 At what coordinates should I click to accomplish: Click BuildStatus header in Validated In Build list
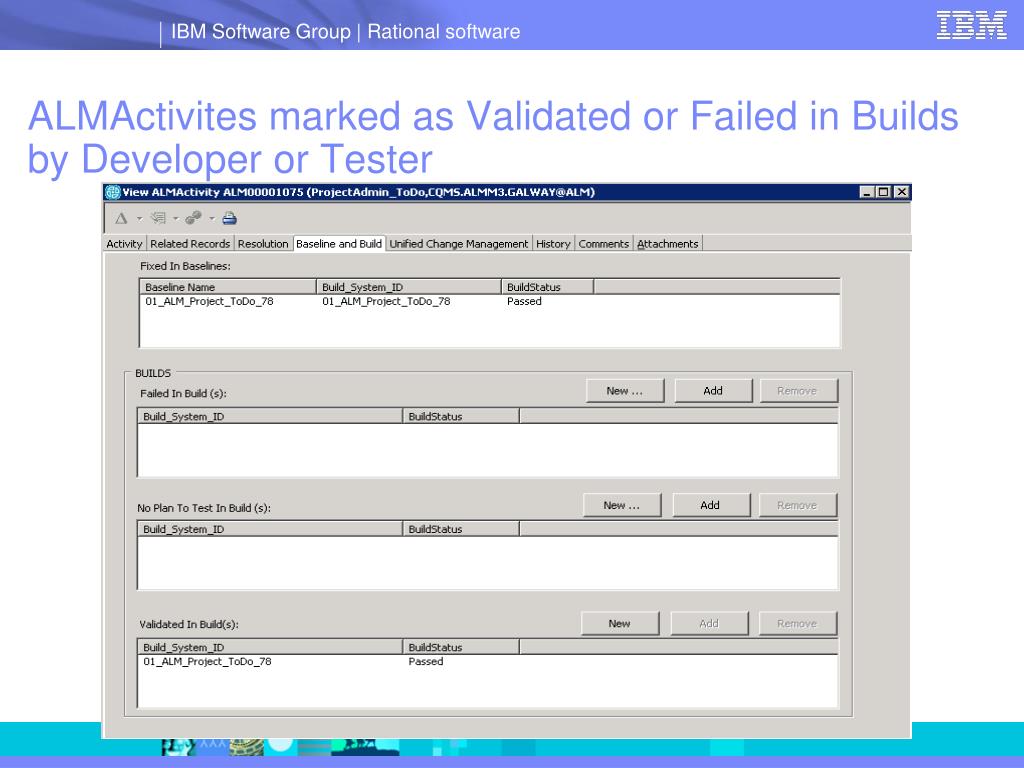[x=461, y=647]
